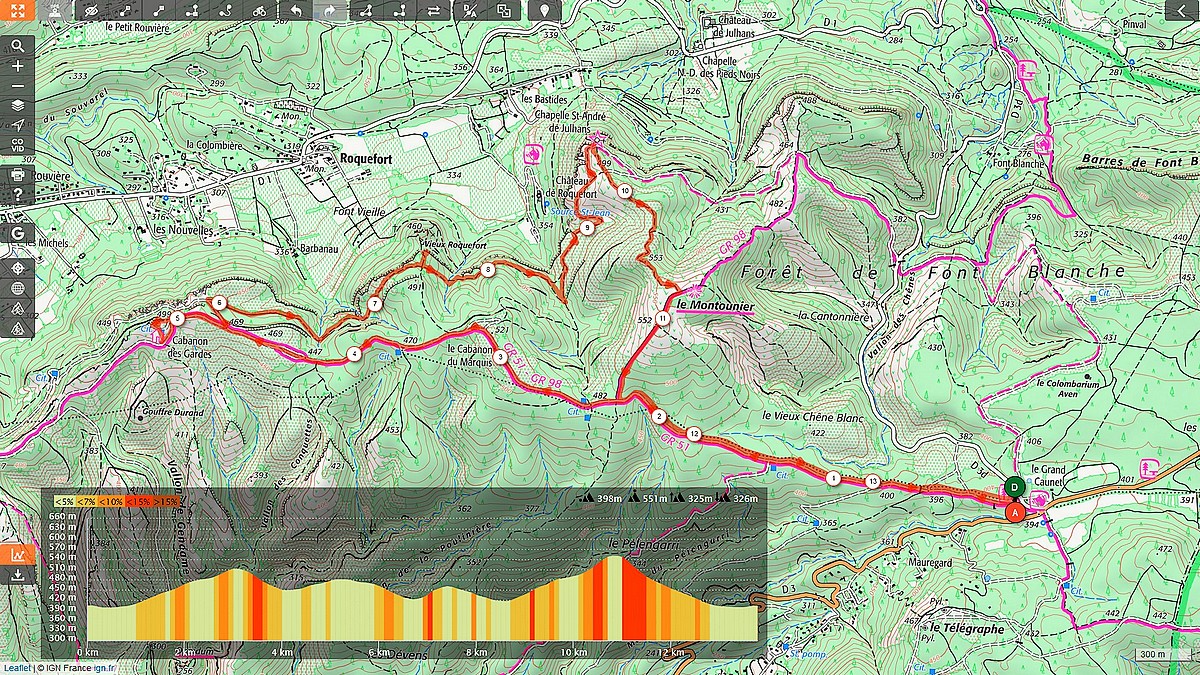
Task: Open the Leaflet attribution link
Action: [x=16, y=668]
